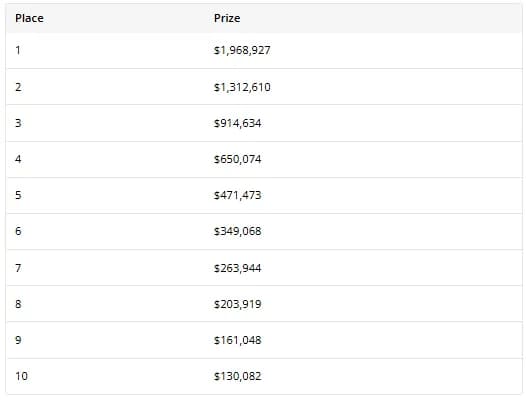526x402 pixels.
Task: Click the $161,048 prize cell
Action: (x=238, y=340)
